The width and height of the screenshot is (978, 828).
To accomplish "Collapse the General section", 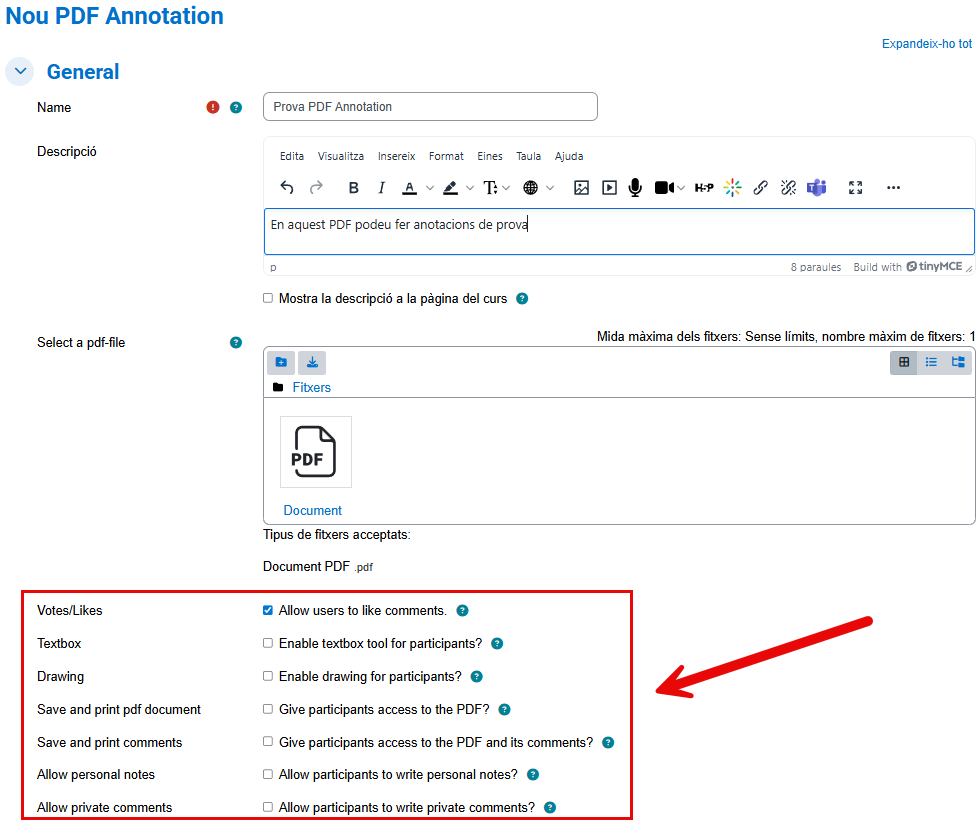I will [21, 71].
